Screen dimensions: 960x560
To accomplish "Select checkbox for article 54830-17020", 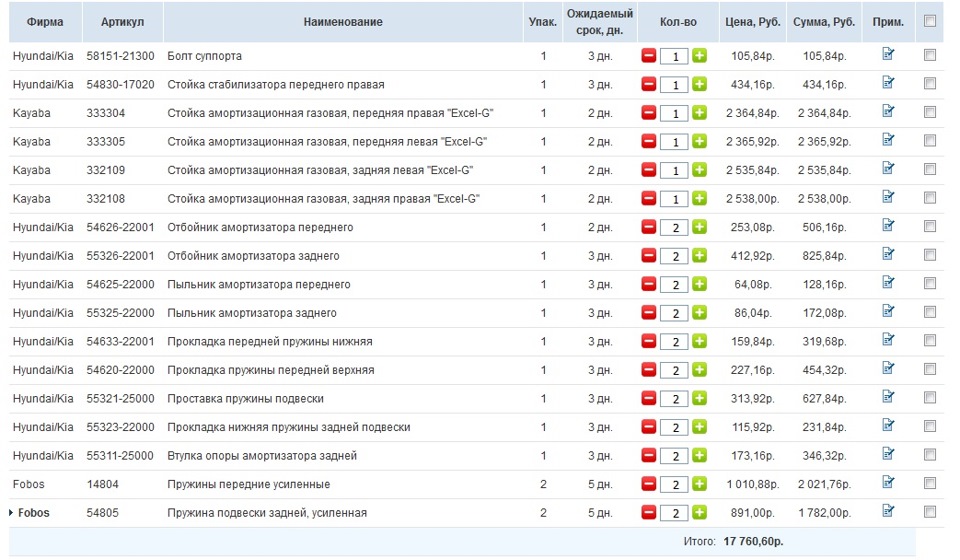I will point(929,83).
